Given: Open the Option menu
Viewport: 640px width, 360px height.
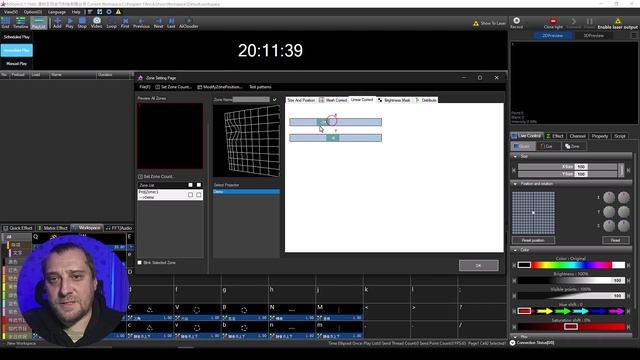Looking at the screenshot, I should click(33, 12).
